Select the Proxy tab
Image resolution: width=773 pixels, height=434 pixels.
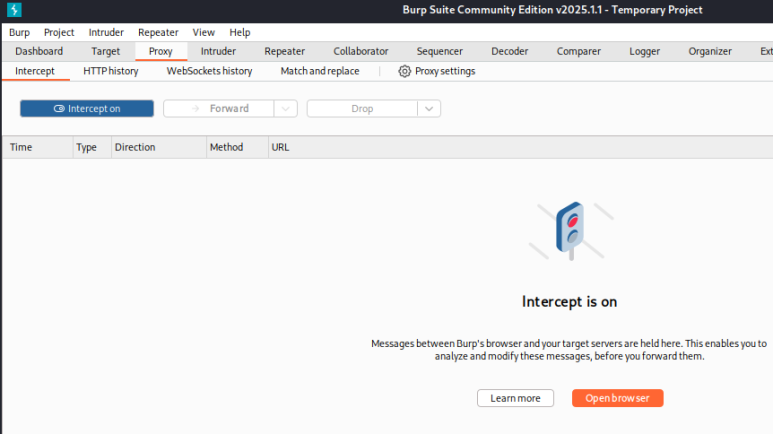pyautogui.click(x=161, y=51)
